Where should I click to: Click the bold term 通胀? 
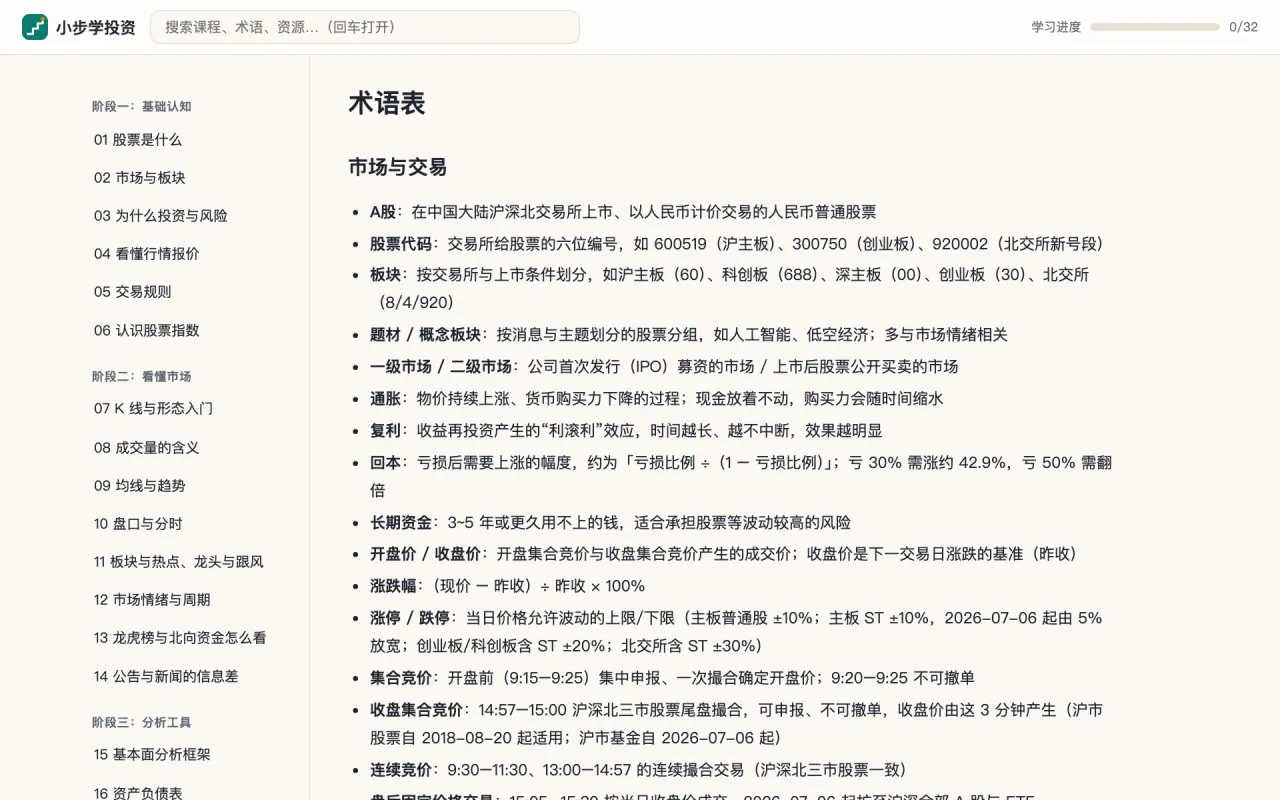[386, 399]
